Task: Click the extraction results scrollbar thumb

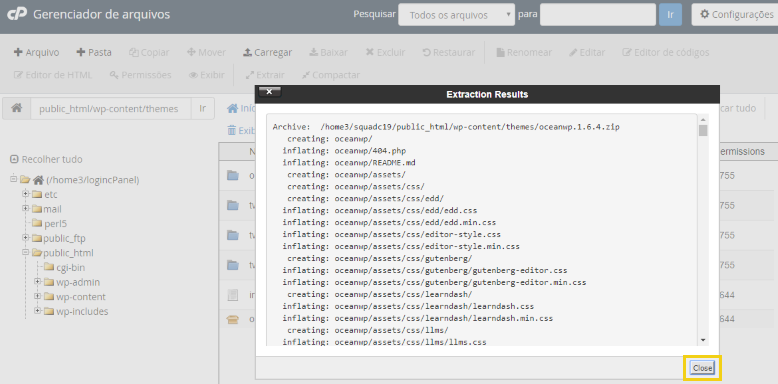Action: [x=703, y=130]
